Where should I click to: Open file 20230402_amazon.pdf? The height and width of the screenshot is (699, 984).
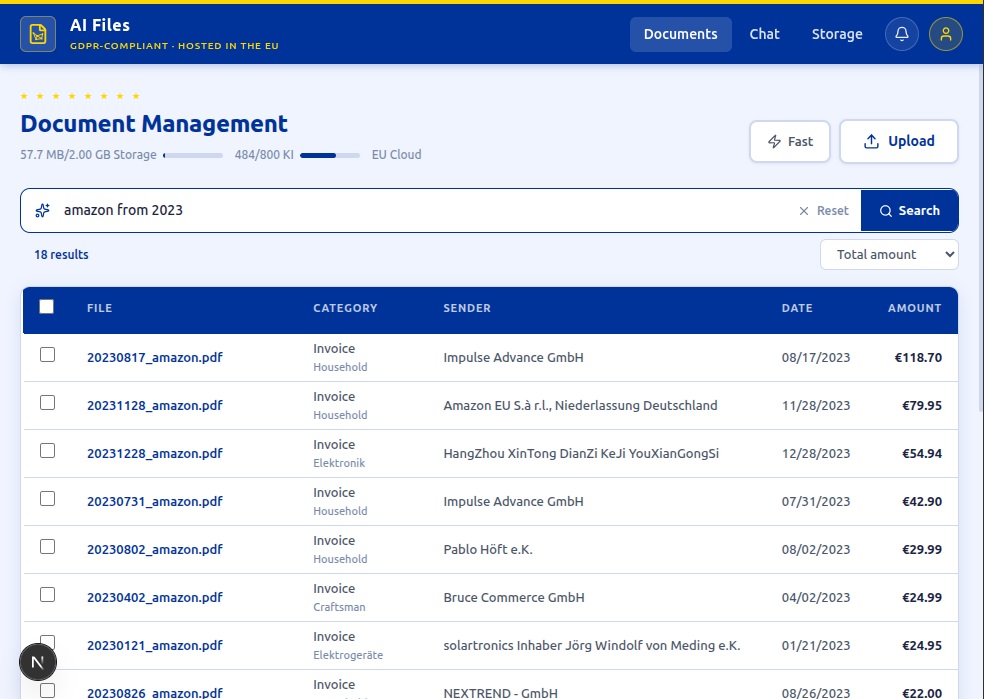click(154, 597)
